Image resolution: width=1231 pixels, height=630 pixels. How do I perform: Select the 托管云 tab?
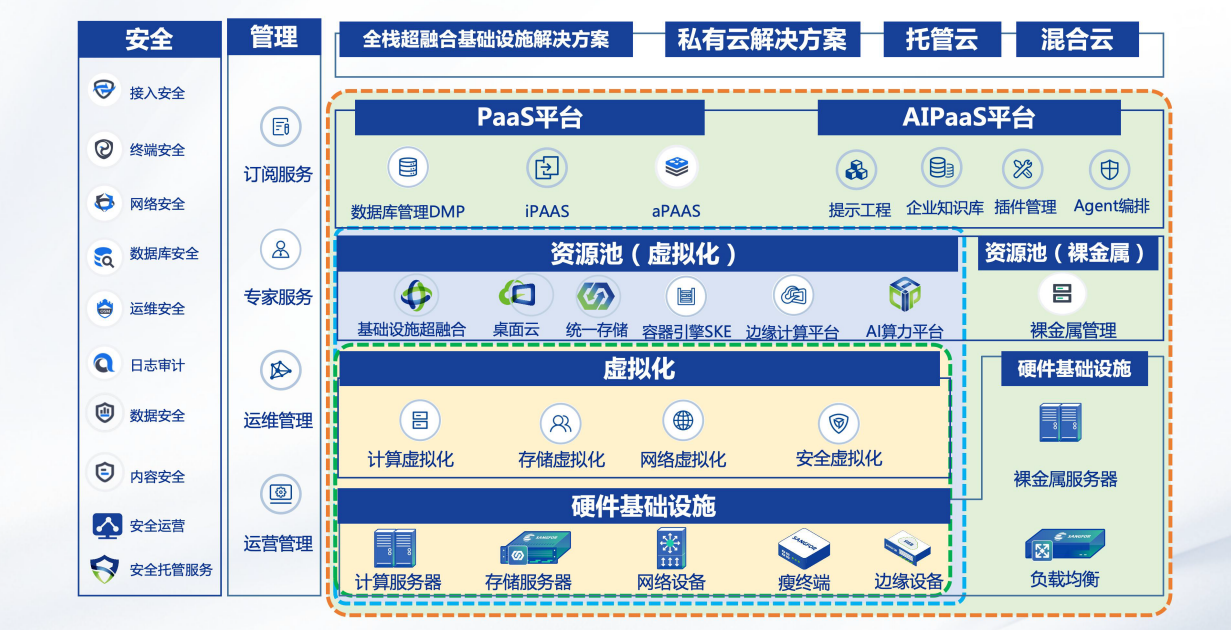[x=941, y=39]
